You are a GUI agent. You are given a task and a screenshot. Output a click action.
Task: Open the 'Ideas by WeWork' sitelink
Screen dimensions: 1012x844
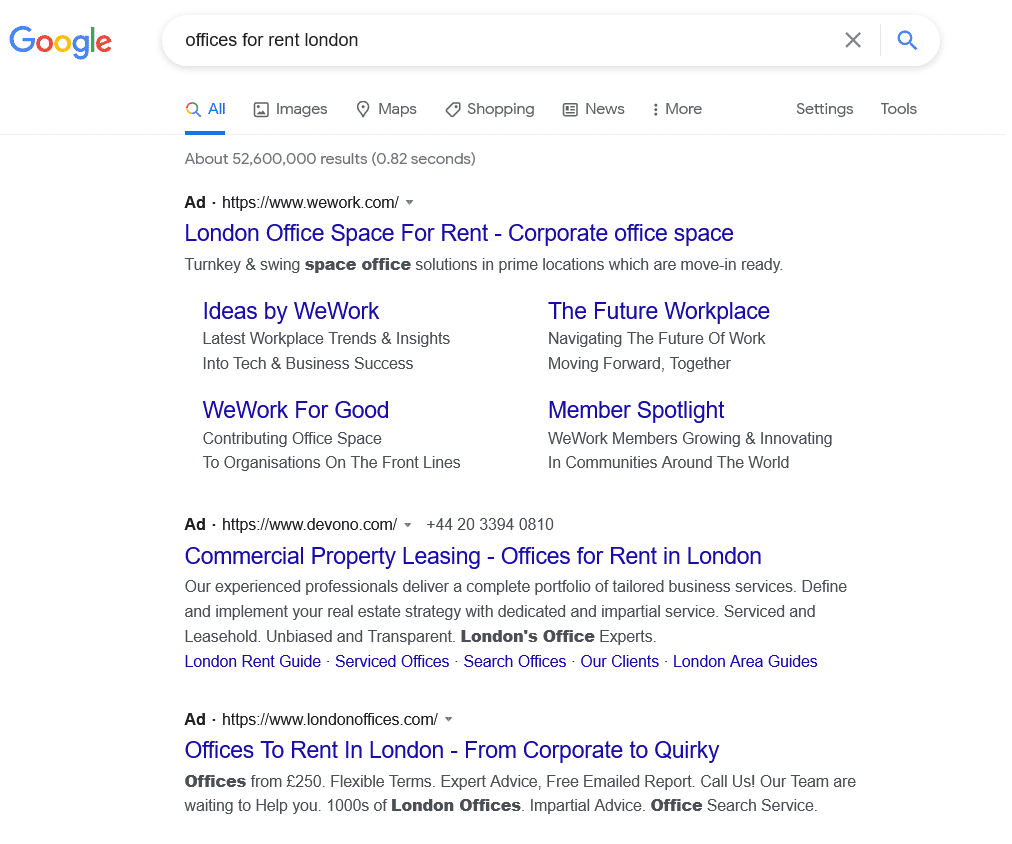tap(291, 311)
